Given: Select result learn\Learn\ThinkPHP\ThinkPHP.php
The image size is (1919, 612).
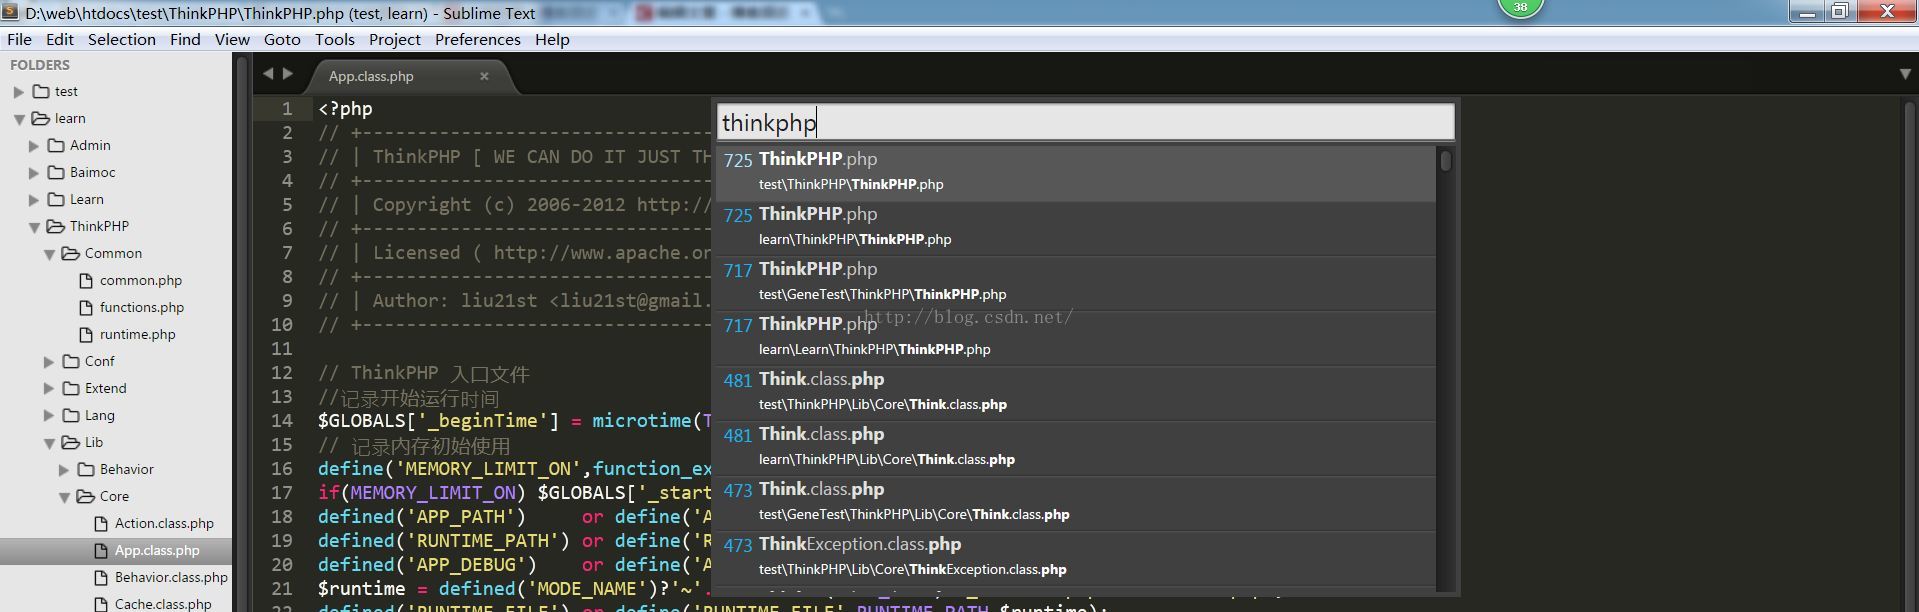Looking at the screenshot, I should (x=1075, y=338).
